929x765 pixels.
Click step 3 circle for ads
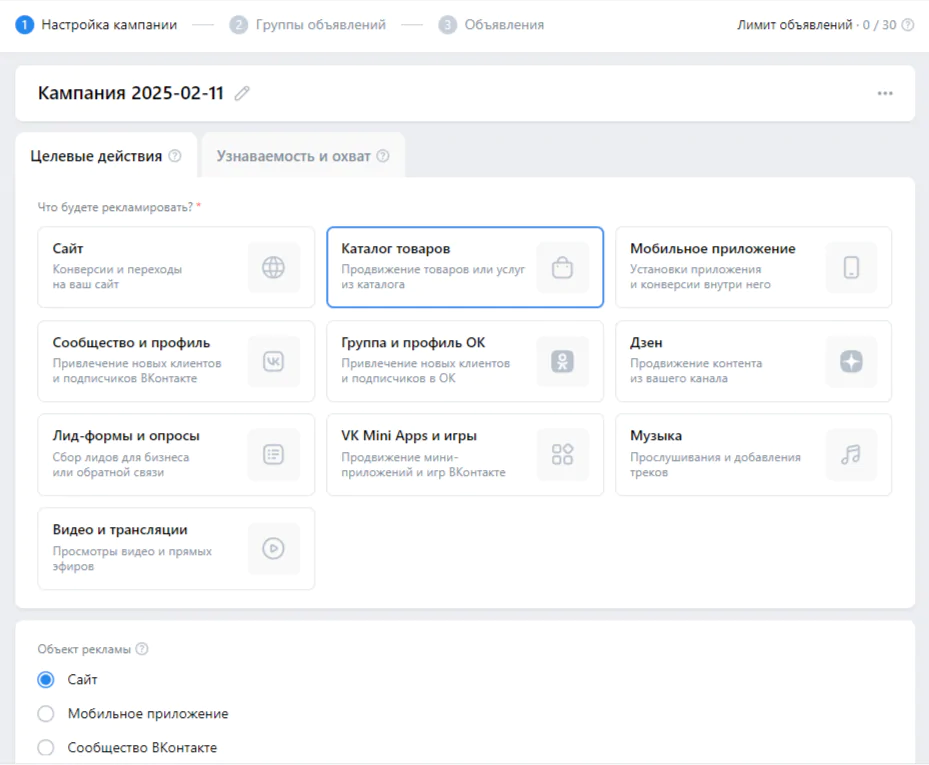pyautogui.click(x=447, y=25)
